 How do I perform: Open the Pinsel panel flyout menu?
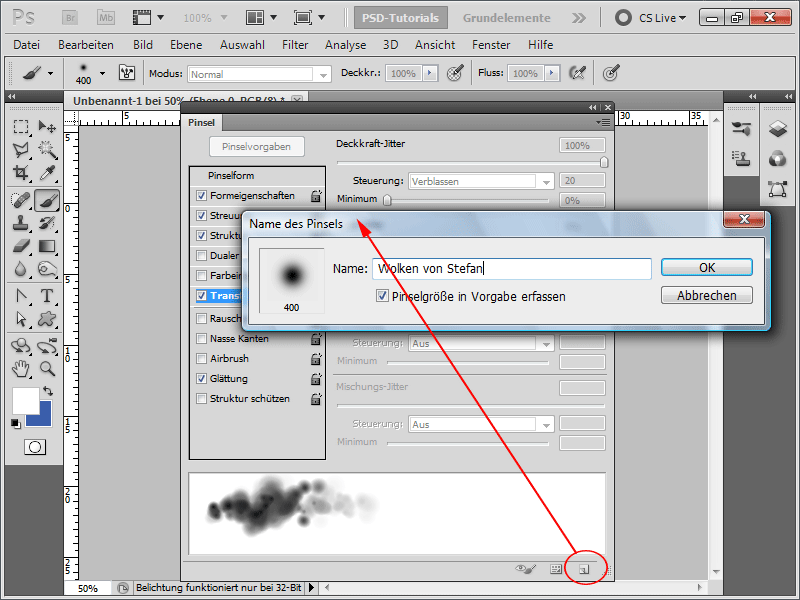(603, 122)
